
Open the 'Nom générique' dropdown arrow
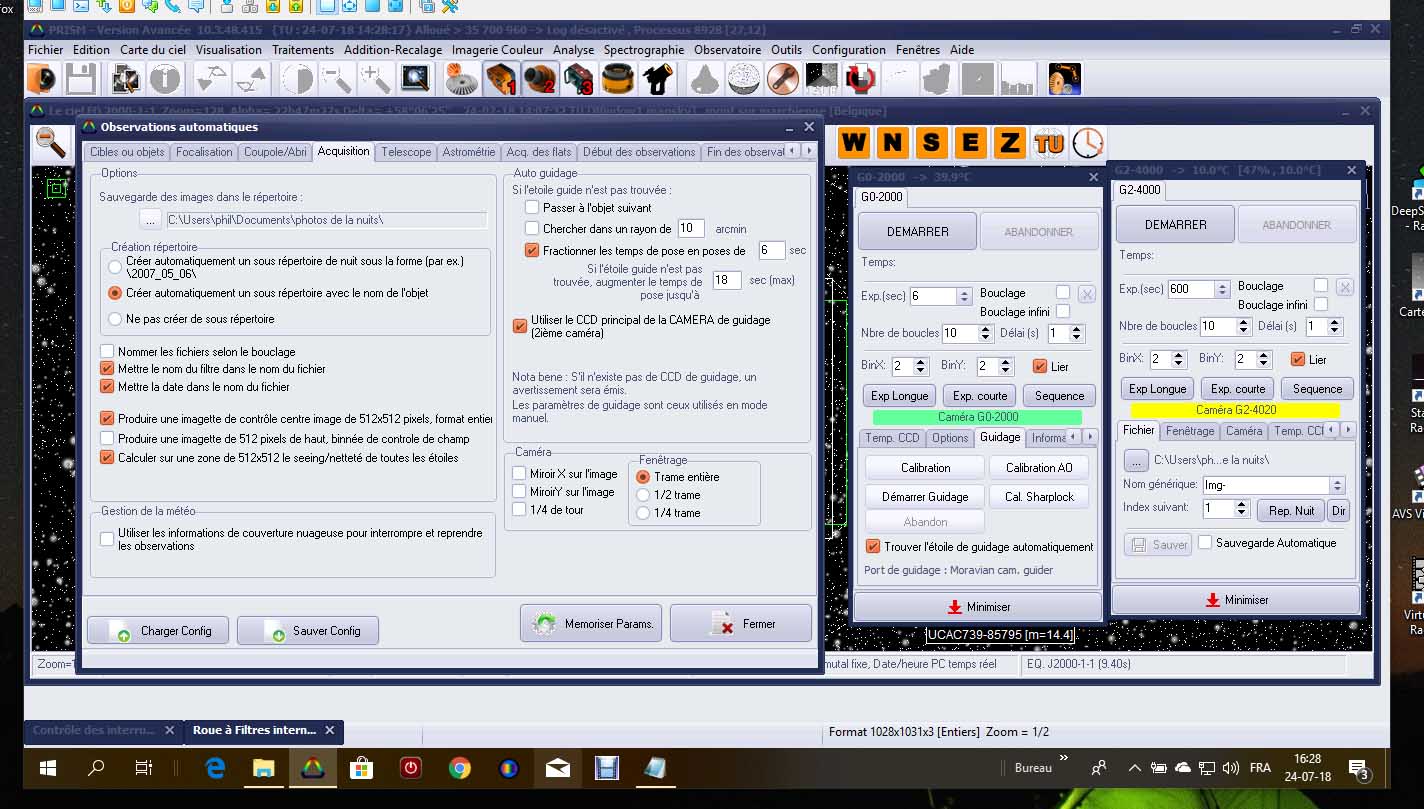pyautogui.click(x=1337, y=485)
